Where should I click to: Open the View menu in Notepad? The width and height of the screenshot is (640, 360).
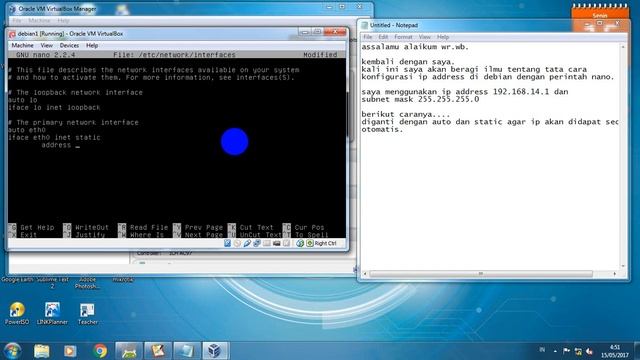(x=424, y=37)
